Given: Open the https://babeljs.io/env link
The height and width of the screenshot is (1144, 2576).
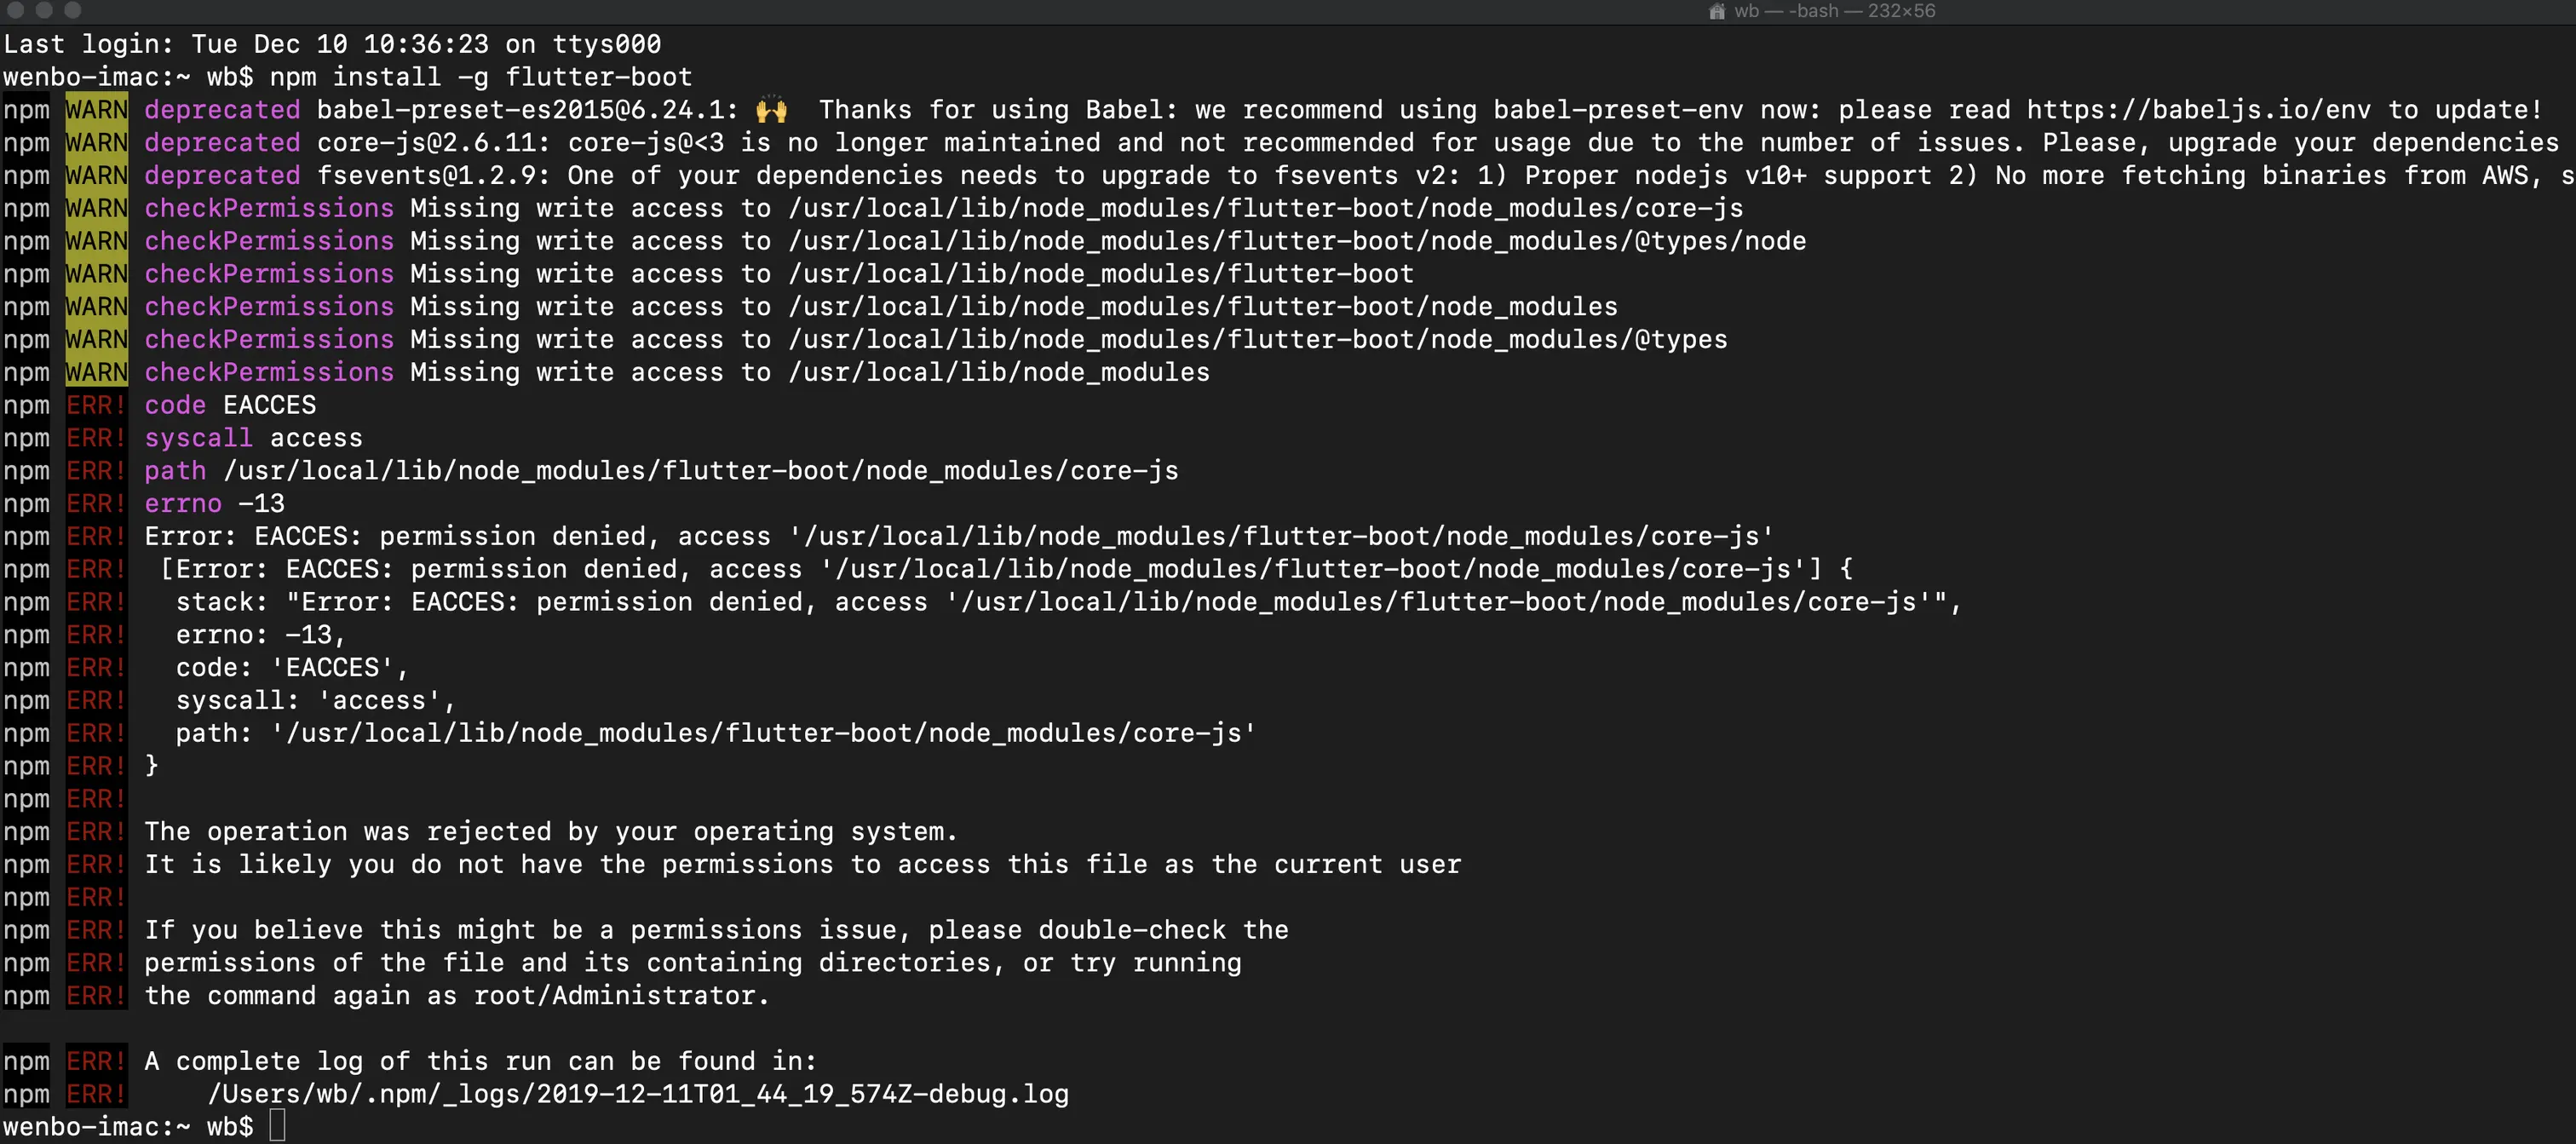Looking at the screenshot, I should 2198,110.
